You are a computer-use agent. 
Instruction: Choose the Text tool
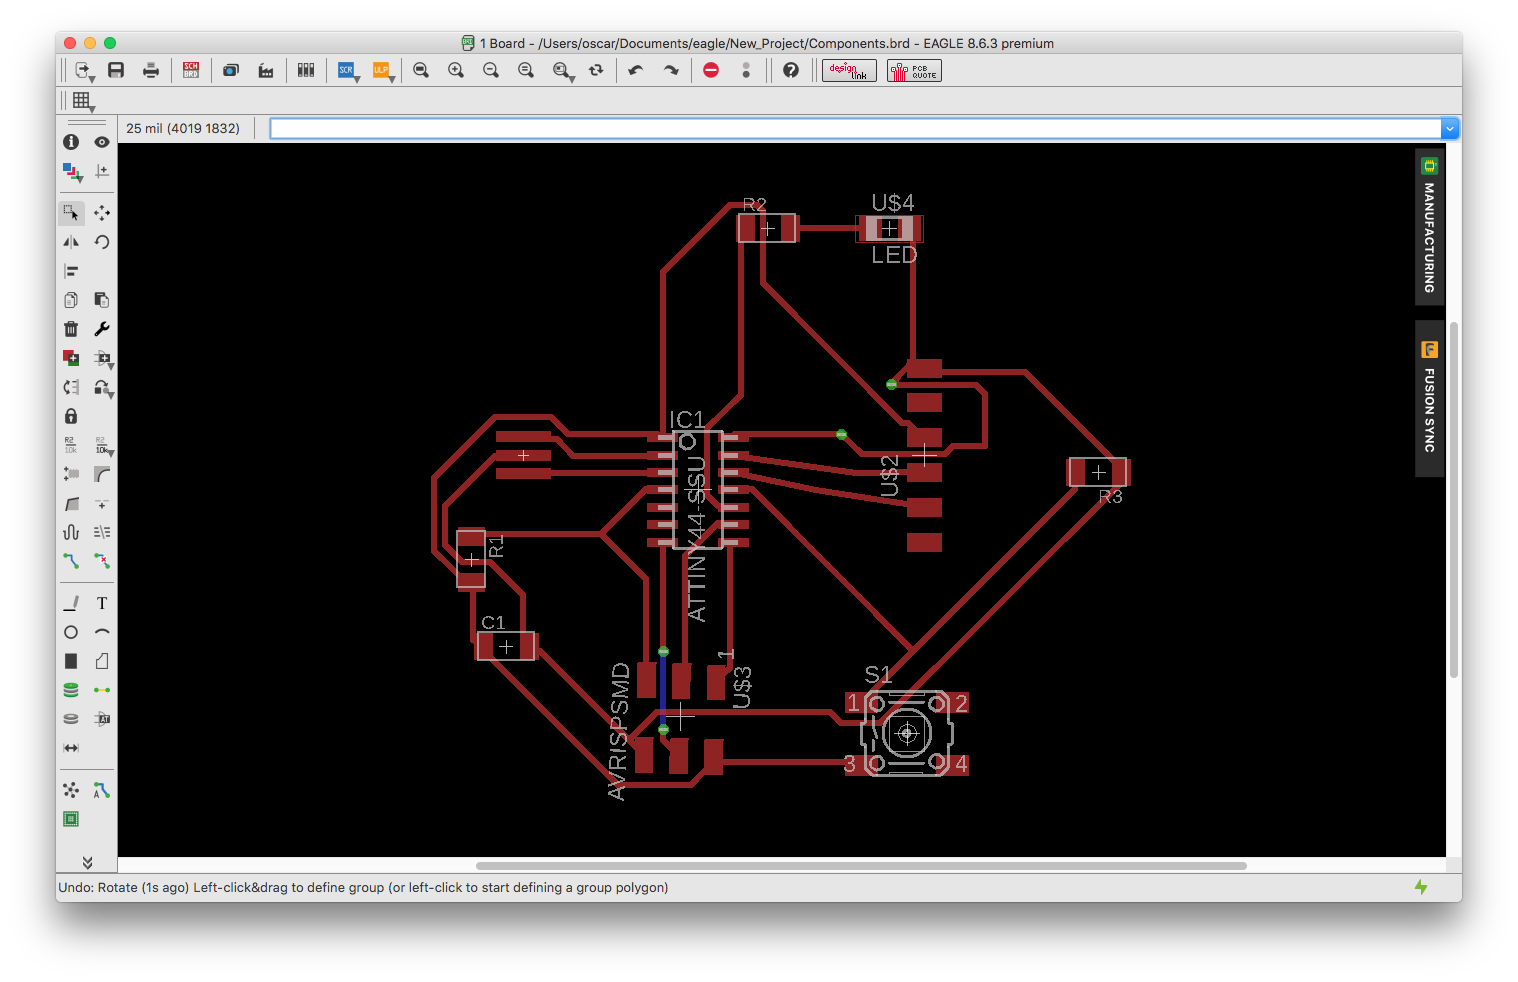tap(102, 603)
